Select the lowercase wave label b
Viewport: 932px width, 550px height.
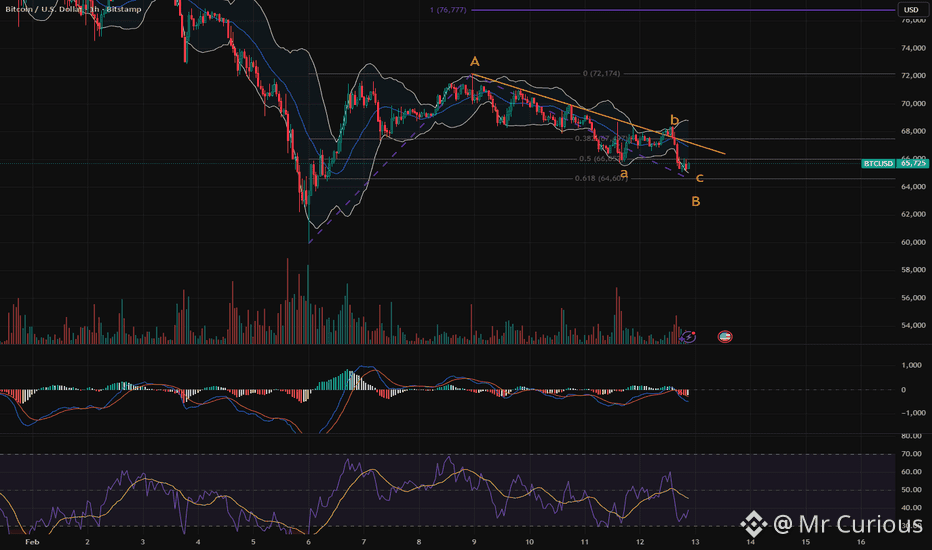674,120
